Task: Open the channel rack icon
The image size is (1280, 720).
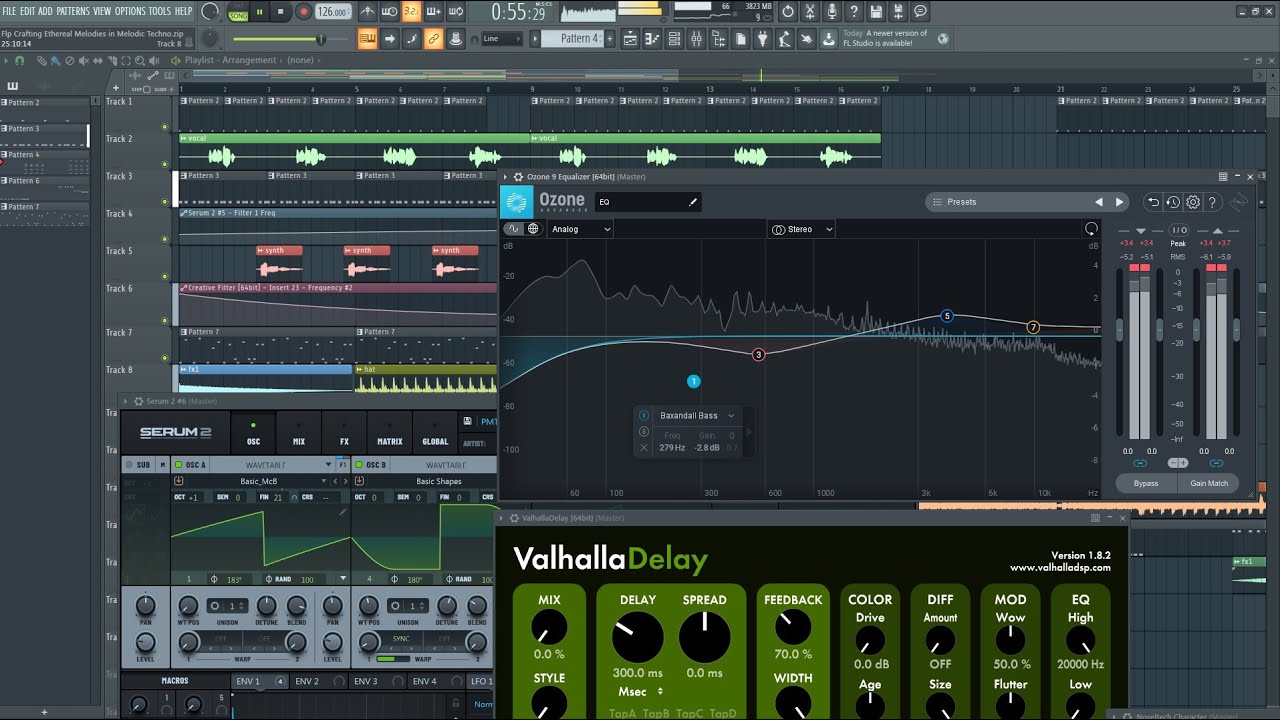Action: pos(673,39)
